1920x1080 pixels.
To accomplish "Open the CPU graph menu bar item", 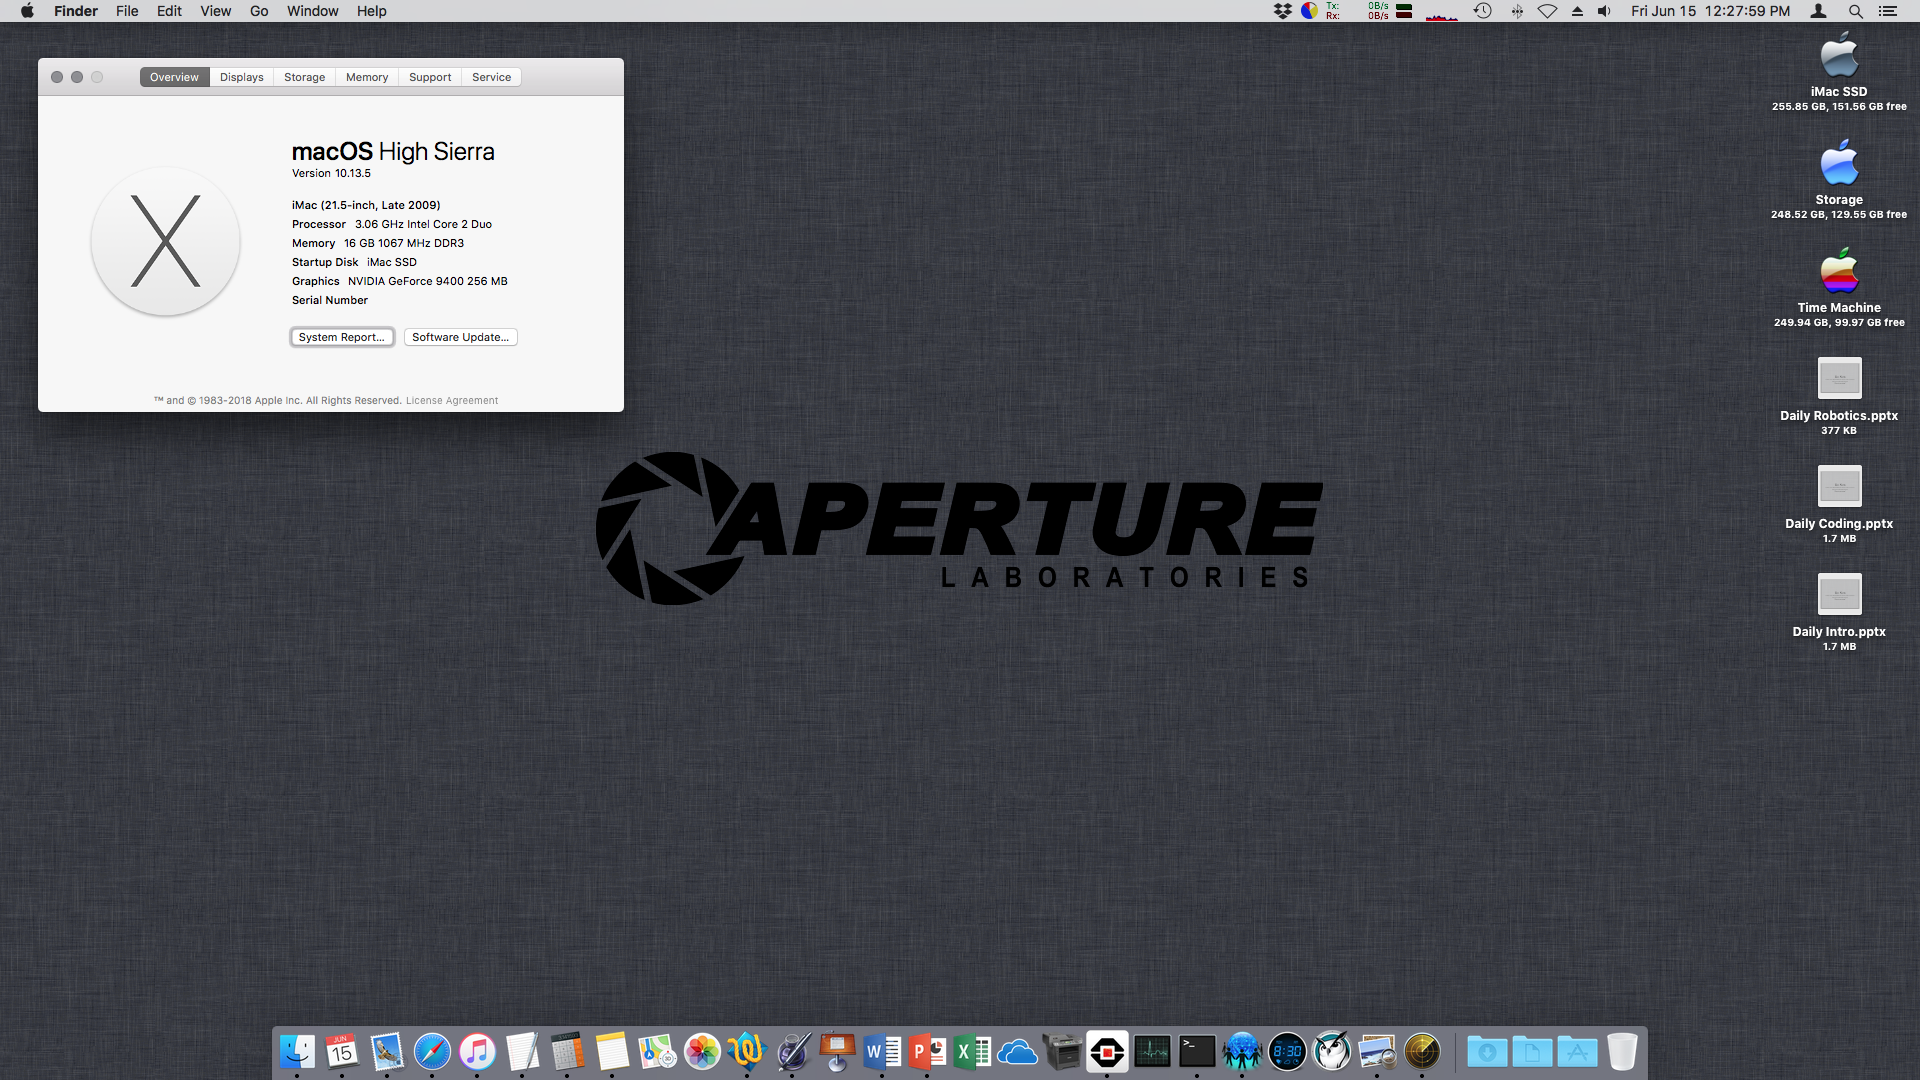I will click(x=1441, y=11).
